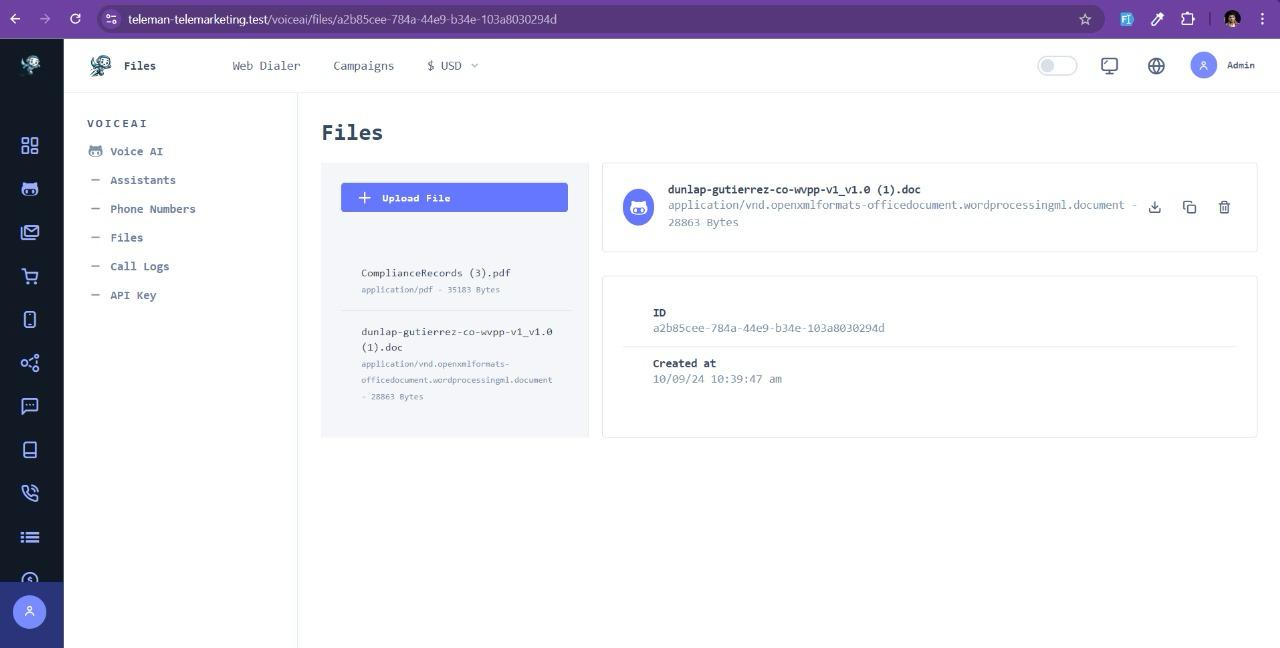Click the robot icon in the dark sidebar
The height and width of the screenshot is (648, 1280).
click(x=29, y=189)
